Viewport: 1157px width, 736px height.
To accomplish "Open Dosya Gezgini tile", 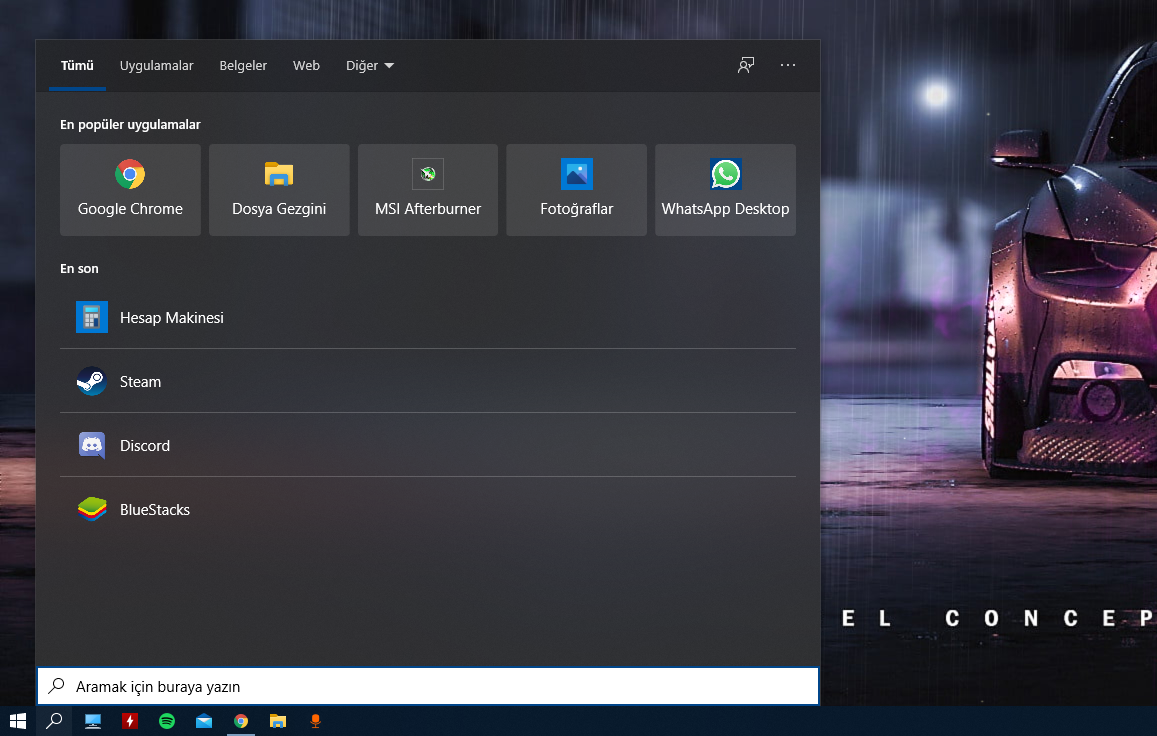I will tap(279, 190).
